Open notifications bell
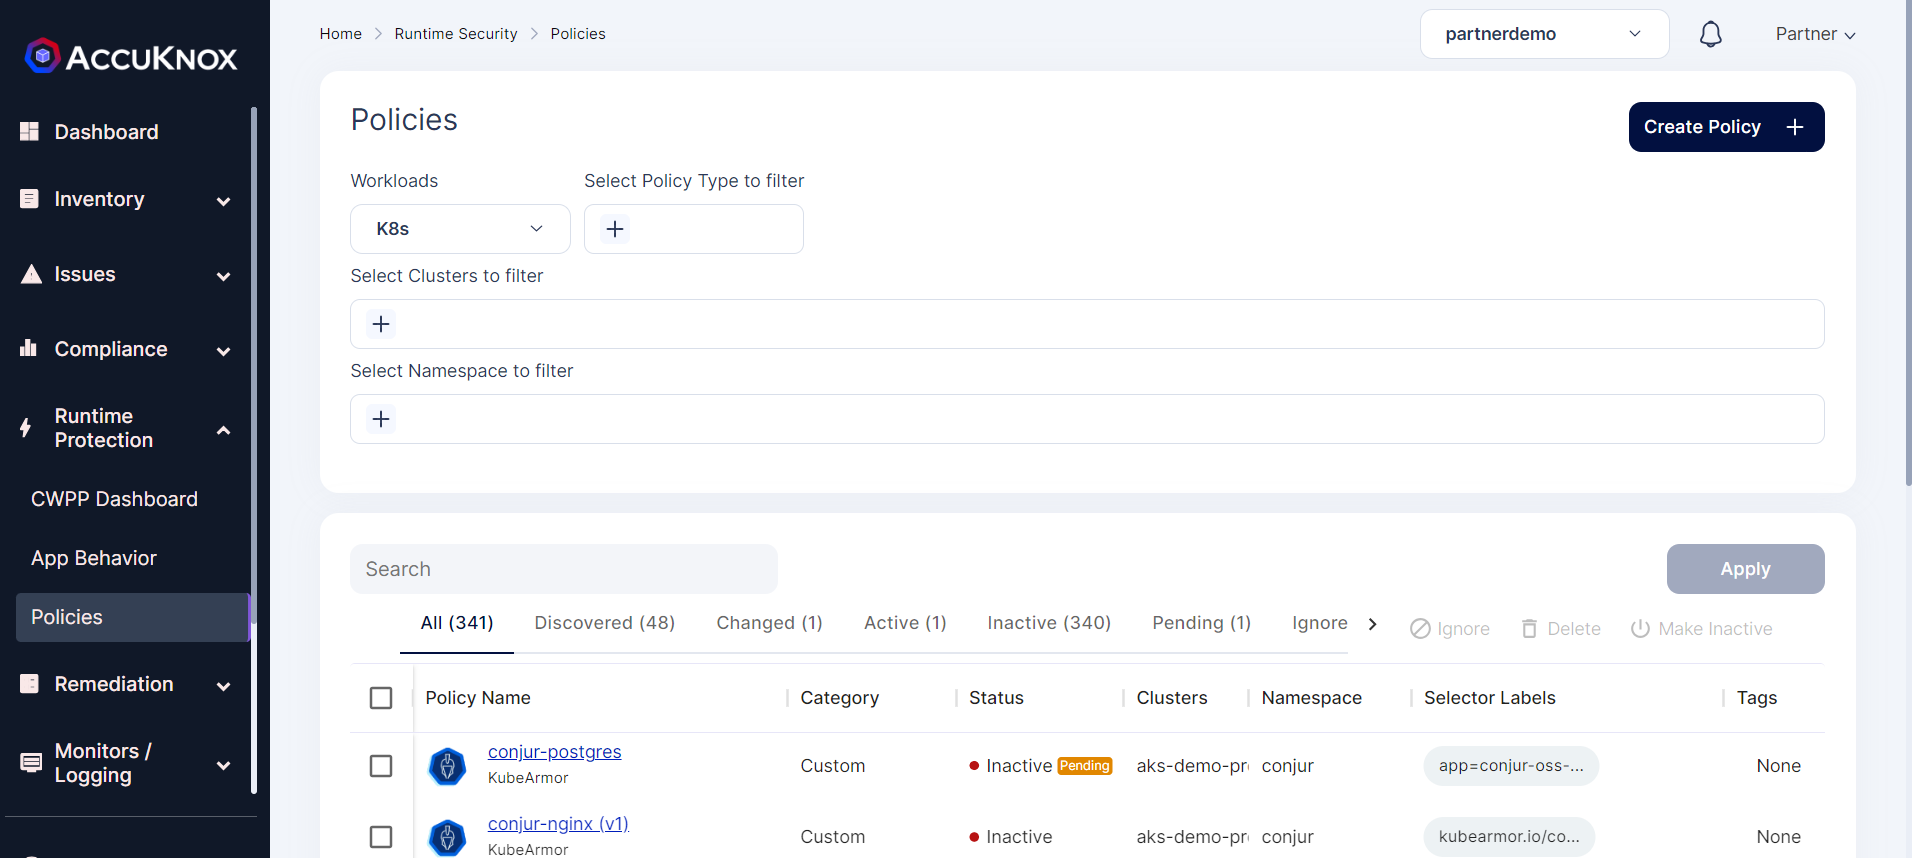Image resolution: width=1912 pixels, height=858 pixels. coord(1711,34)
